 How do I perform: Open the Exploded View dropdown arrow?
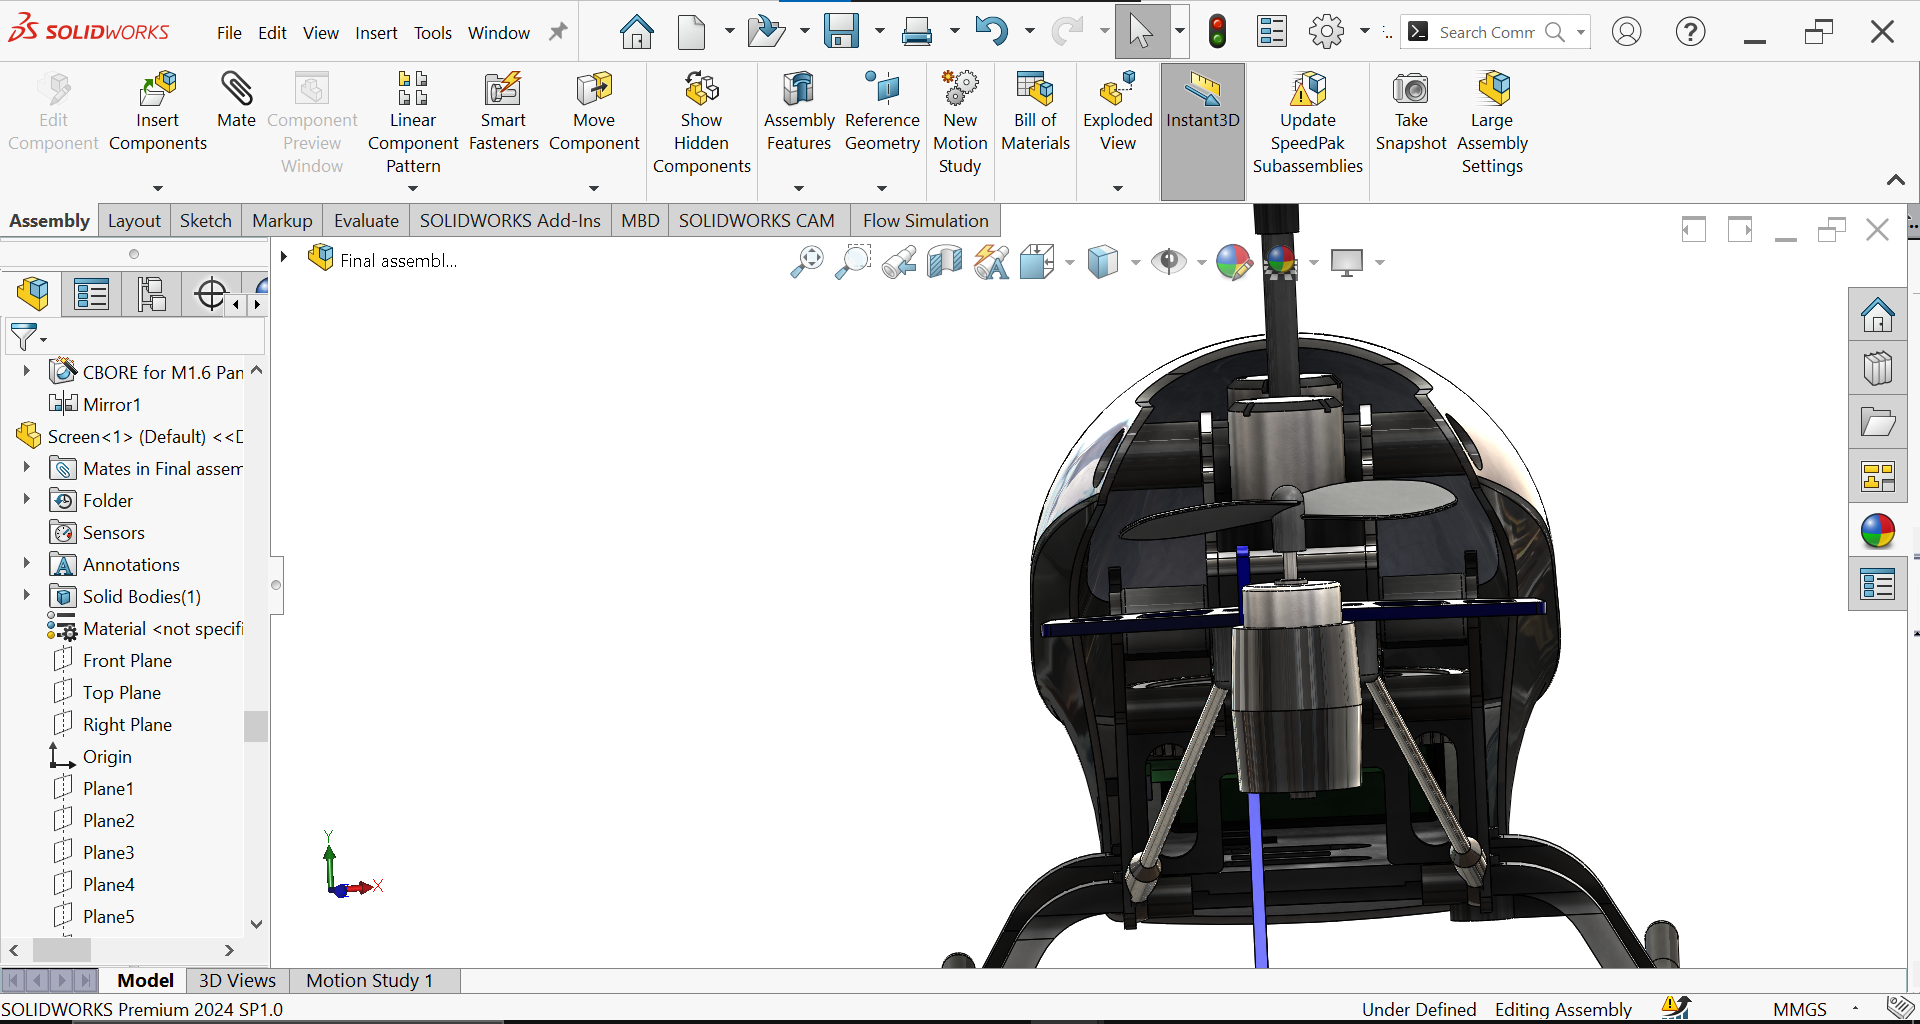(1117, 188)
